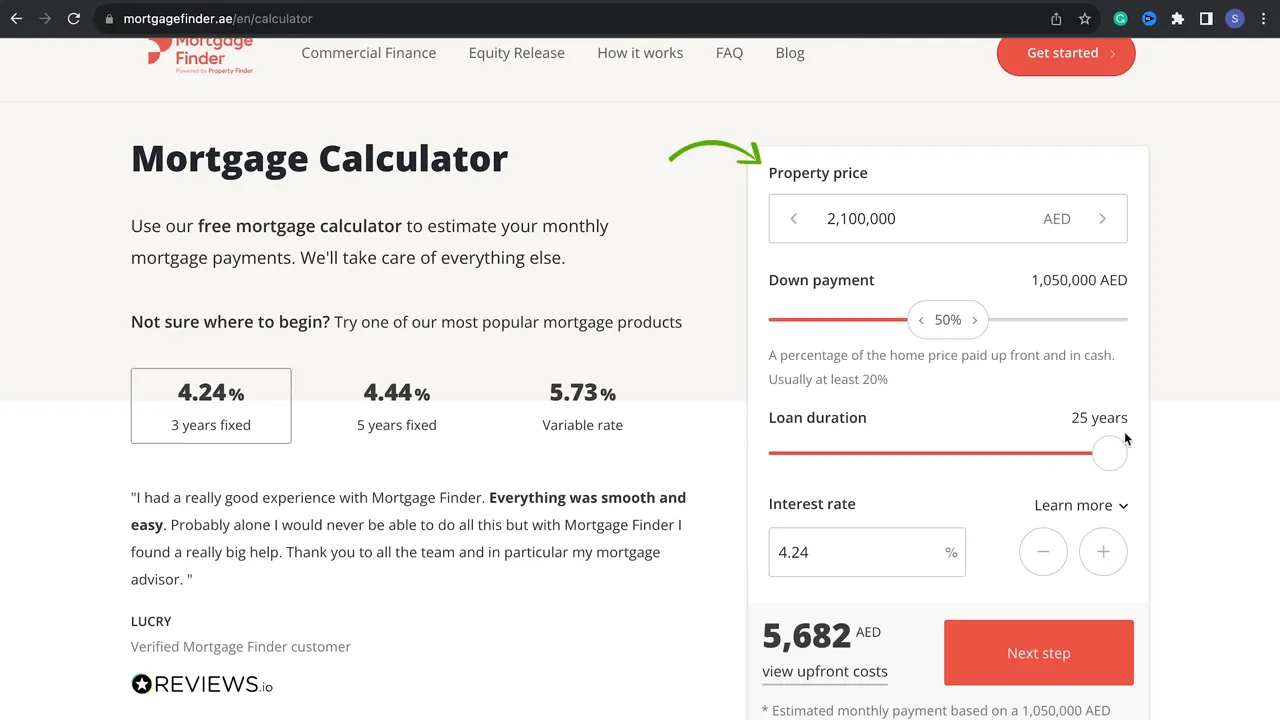Viewport: 1280px width, 720px height.
Task: Choose the 5.73% variable rate product
Action: [582, 406]
